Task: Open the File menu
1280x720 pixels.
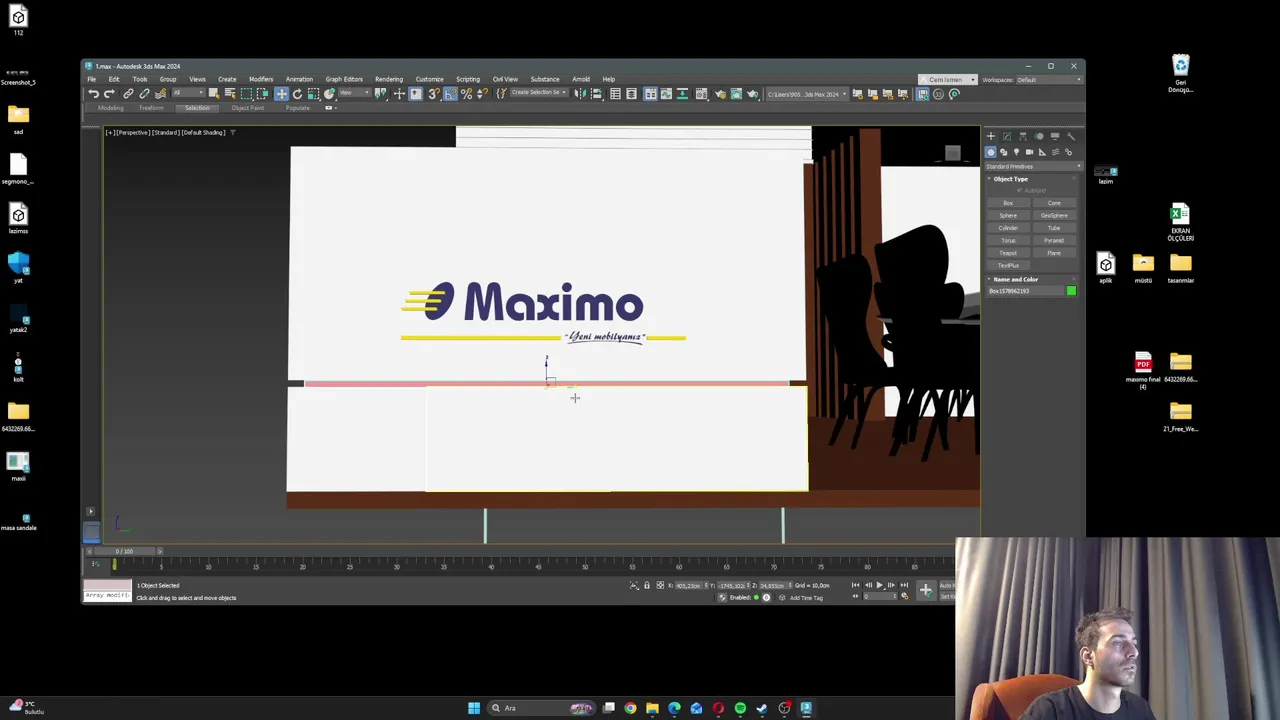Action: [91, 79]
